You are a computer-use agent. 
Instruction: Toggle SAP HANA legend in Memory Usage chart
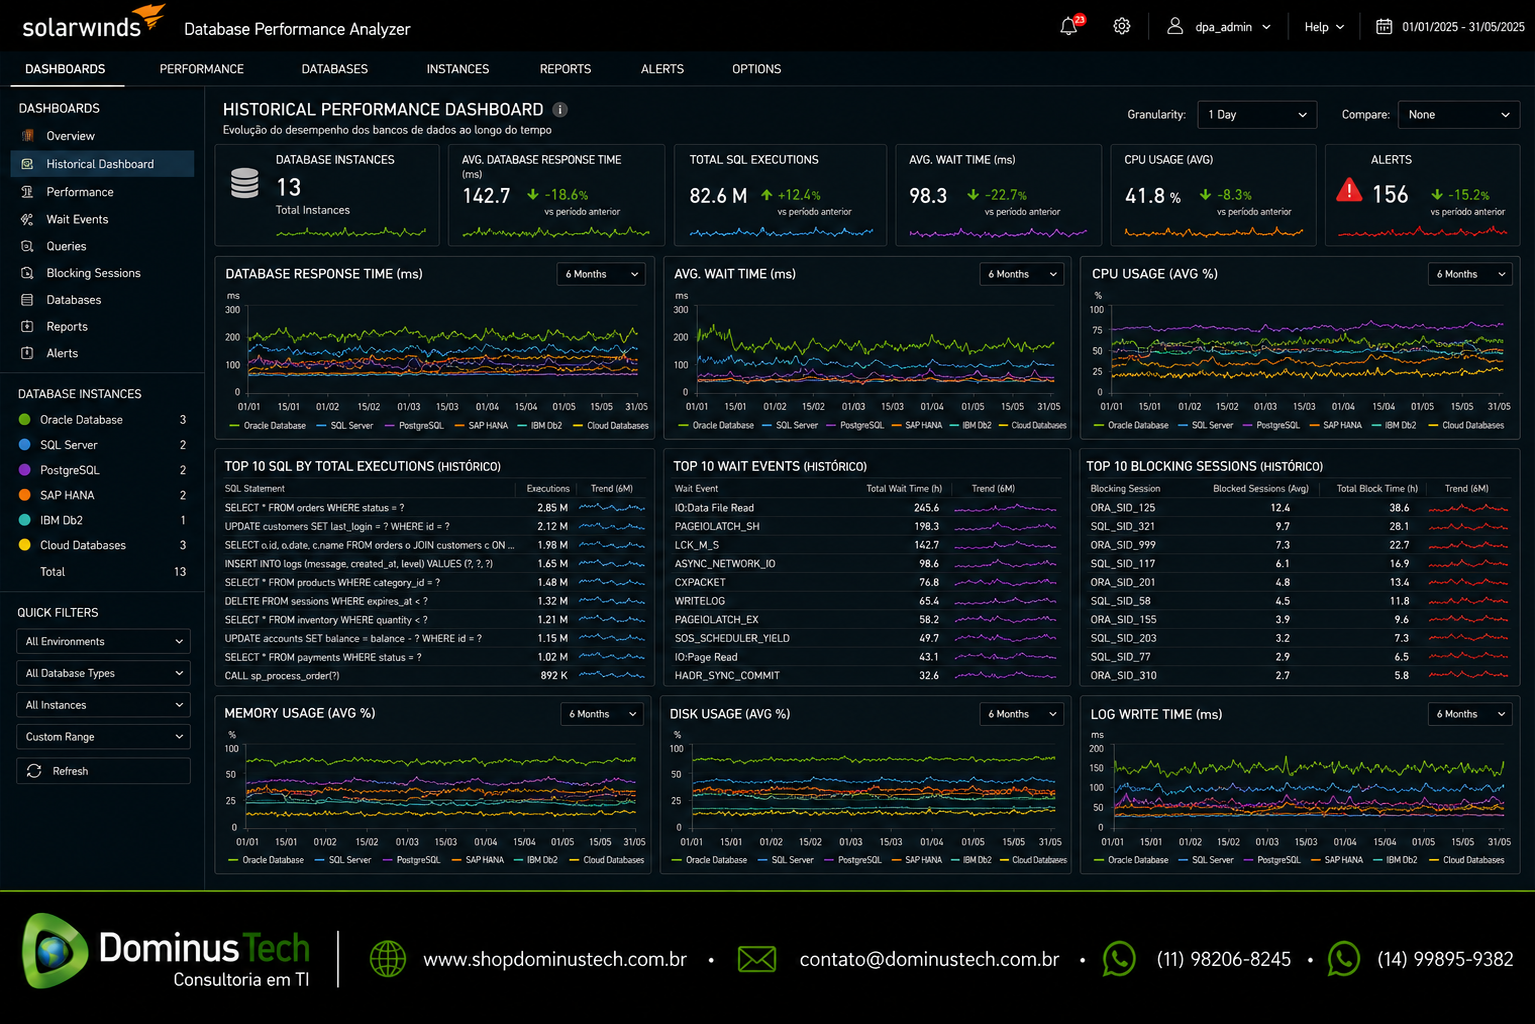[x=478, y=860]
